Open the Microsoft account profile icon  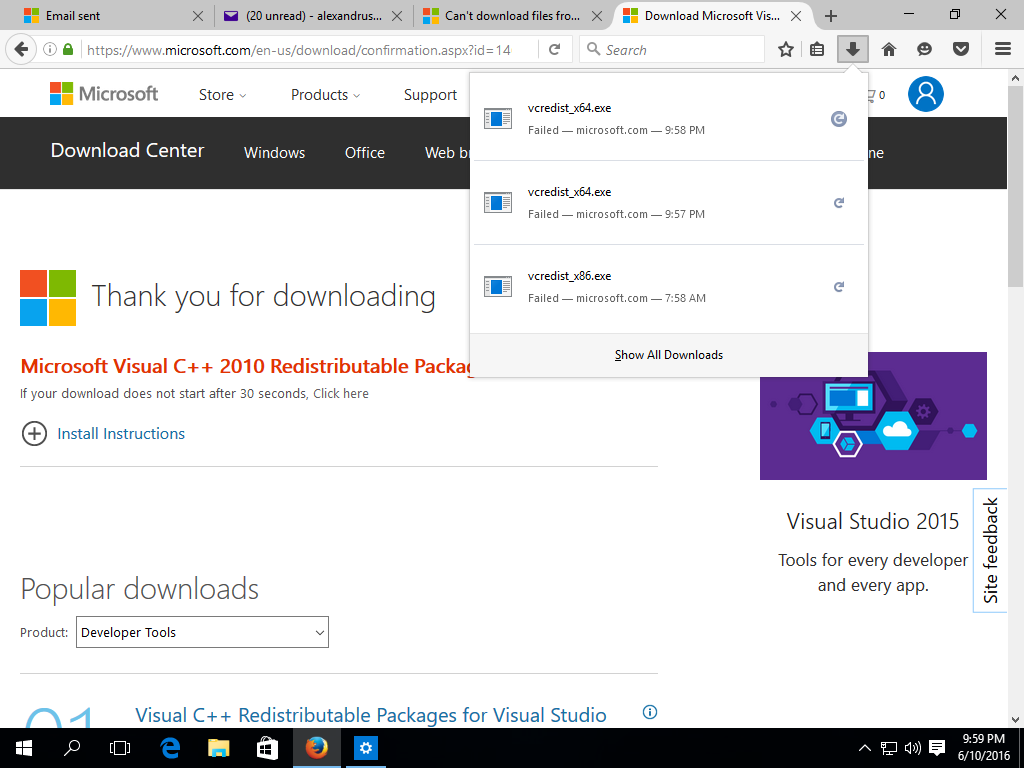click(925, 94)
